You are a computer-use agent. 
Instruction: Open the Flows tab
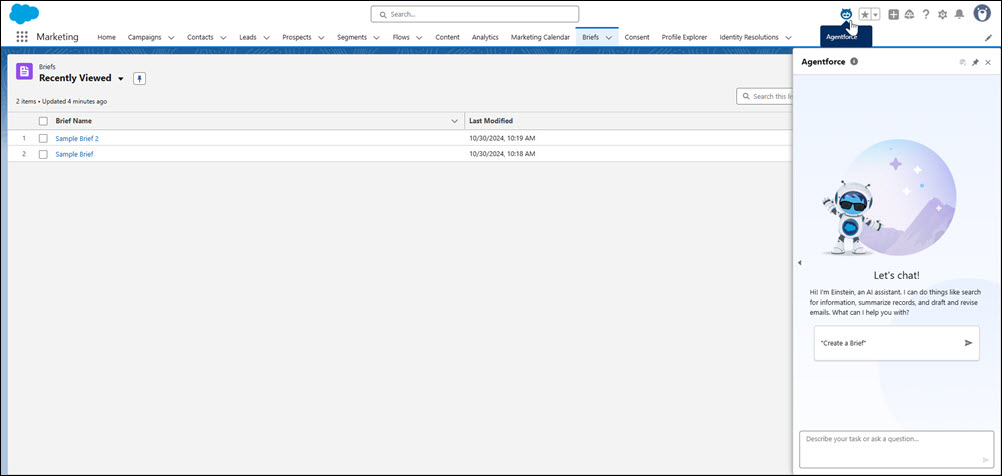401,37
